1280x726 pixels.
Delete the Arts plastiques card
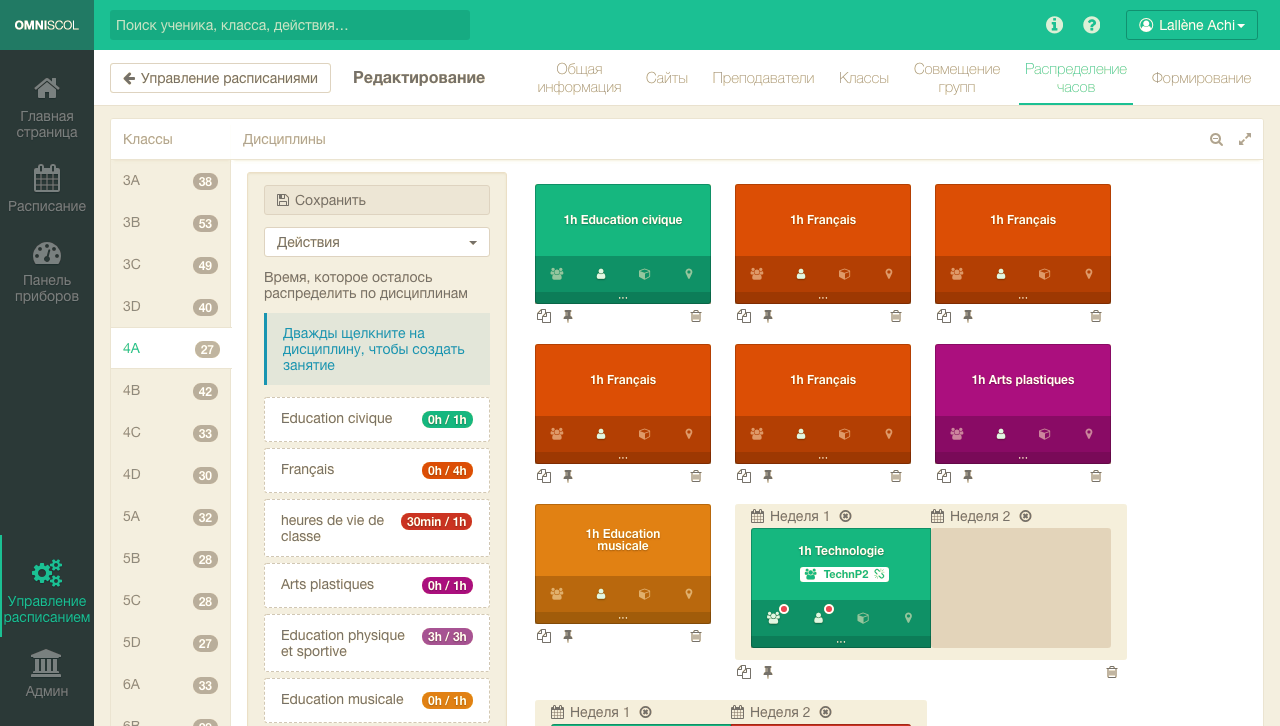1096,476
